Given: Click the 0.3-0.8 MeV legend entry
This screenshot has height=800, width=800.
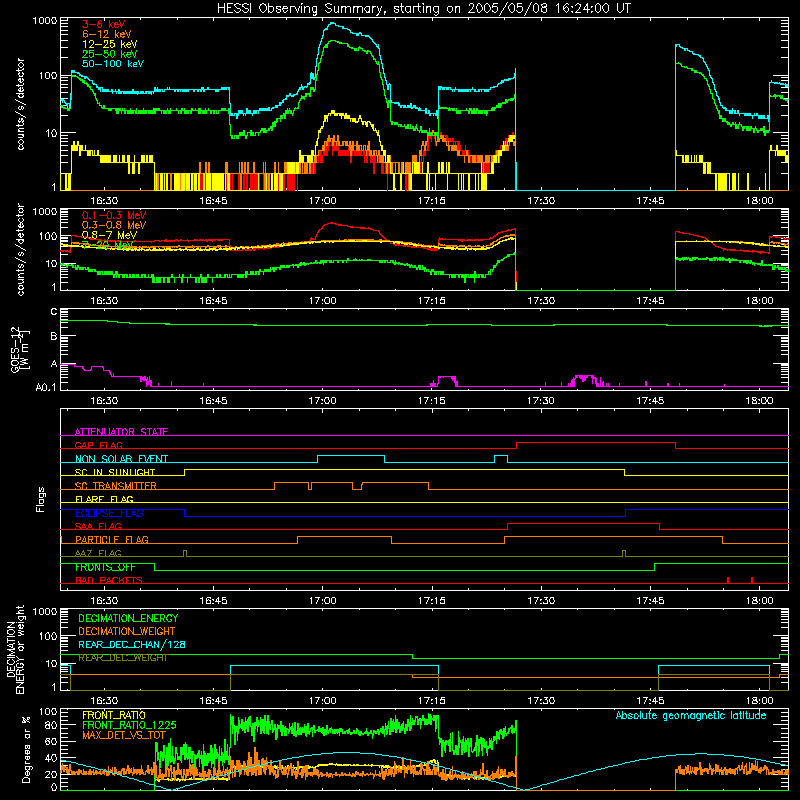Looking at the screenshot, I should [114, 225].
